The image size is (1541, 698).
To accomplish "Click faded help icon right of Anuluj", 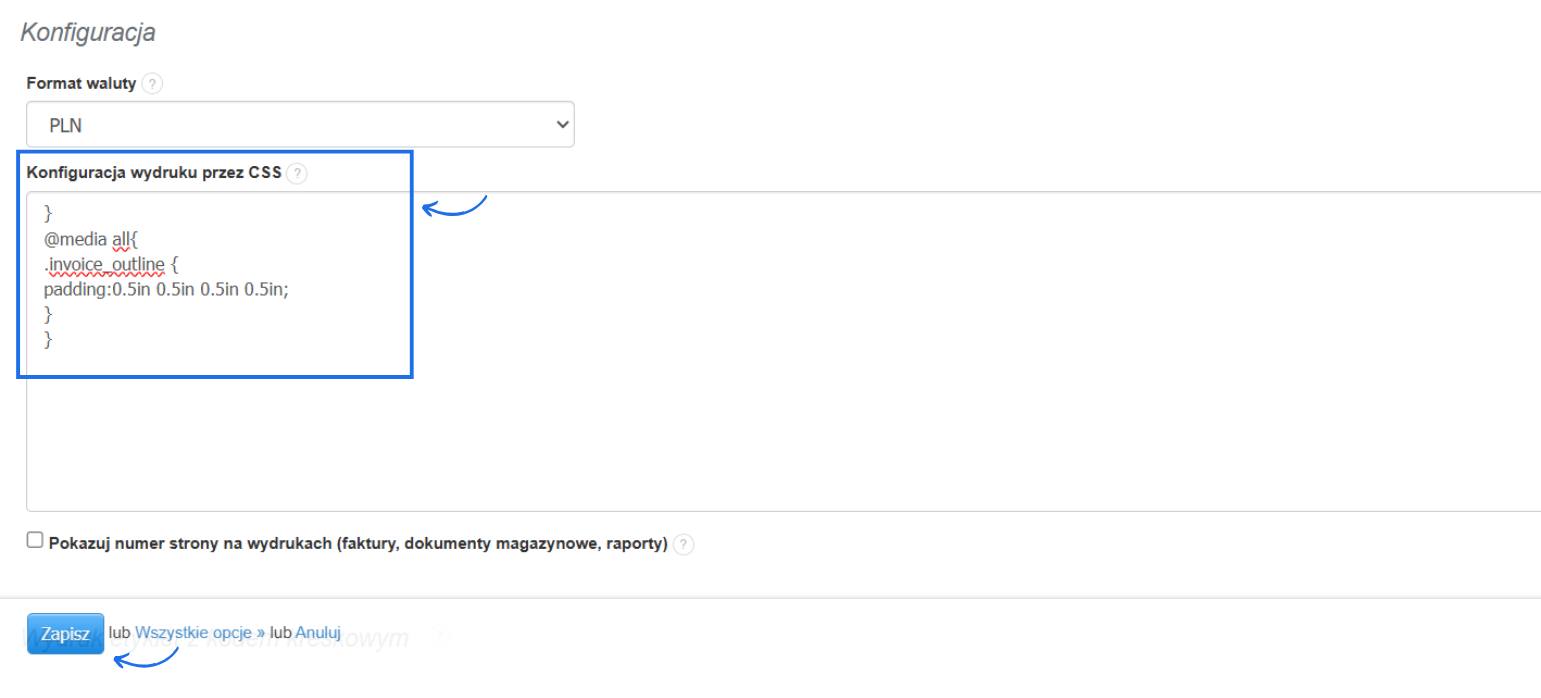I will [x=438, y=636].
